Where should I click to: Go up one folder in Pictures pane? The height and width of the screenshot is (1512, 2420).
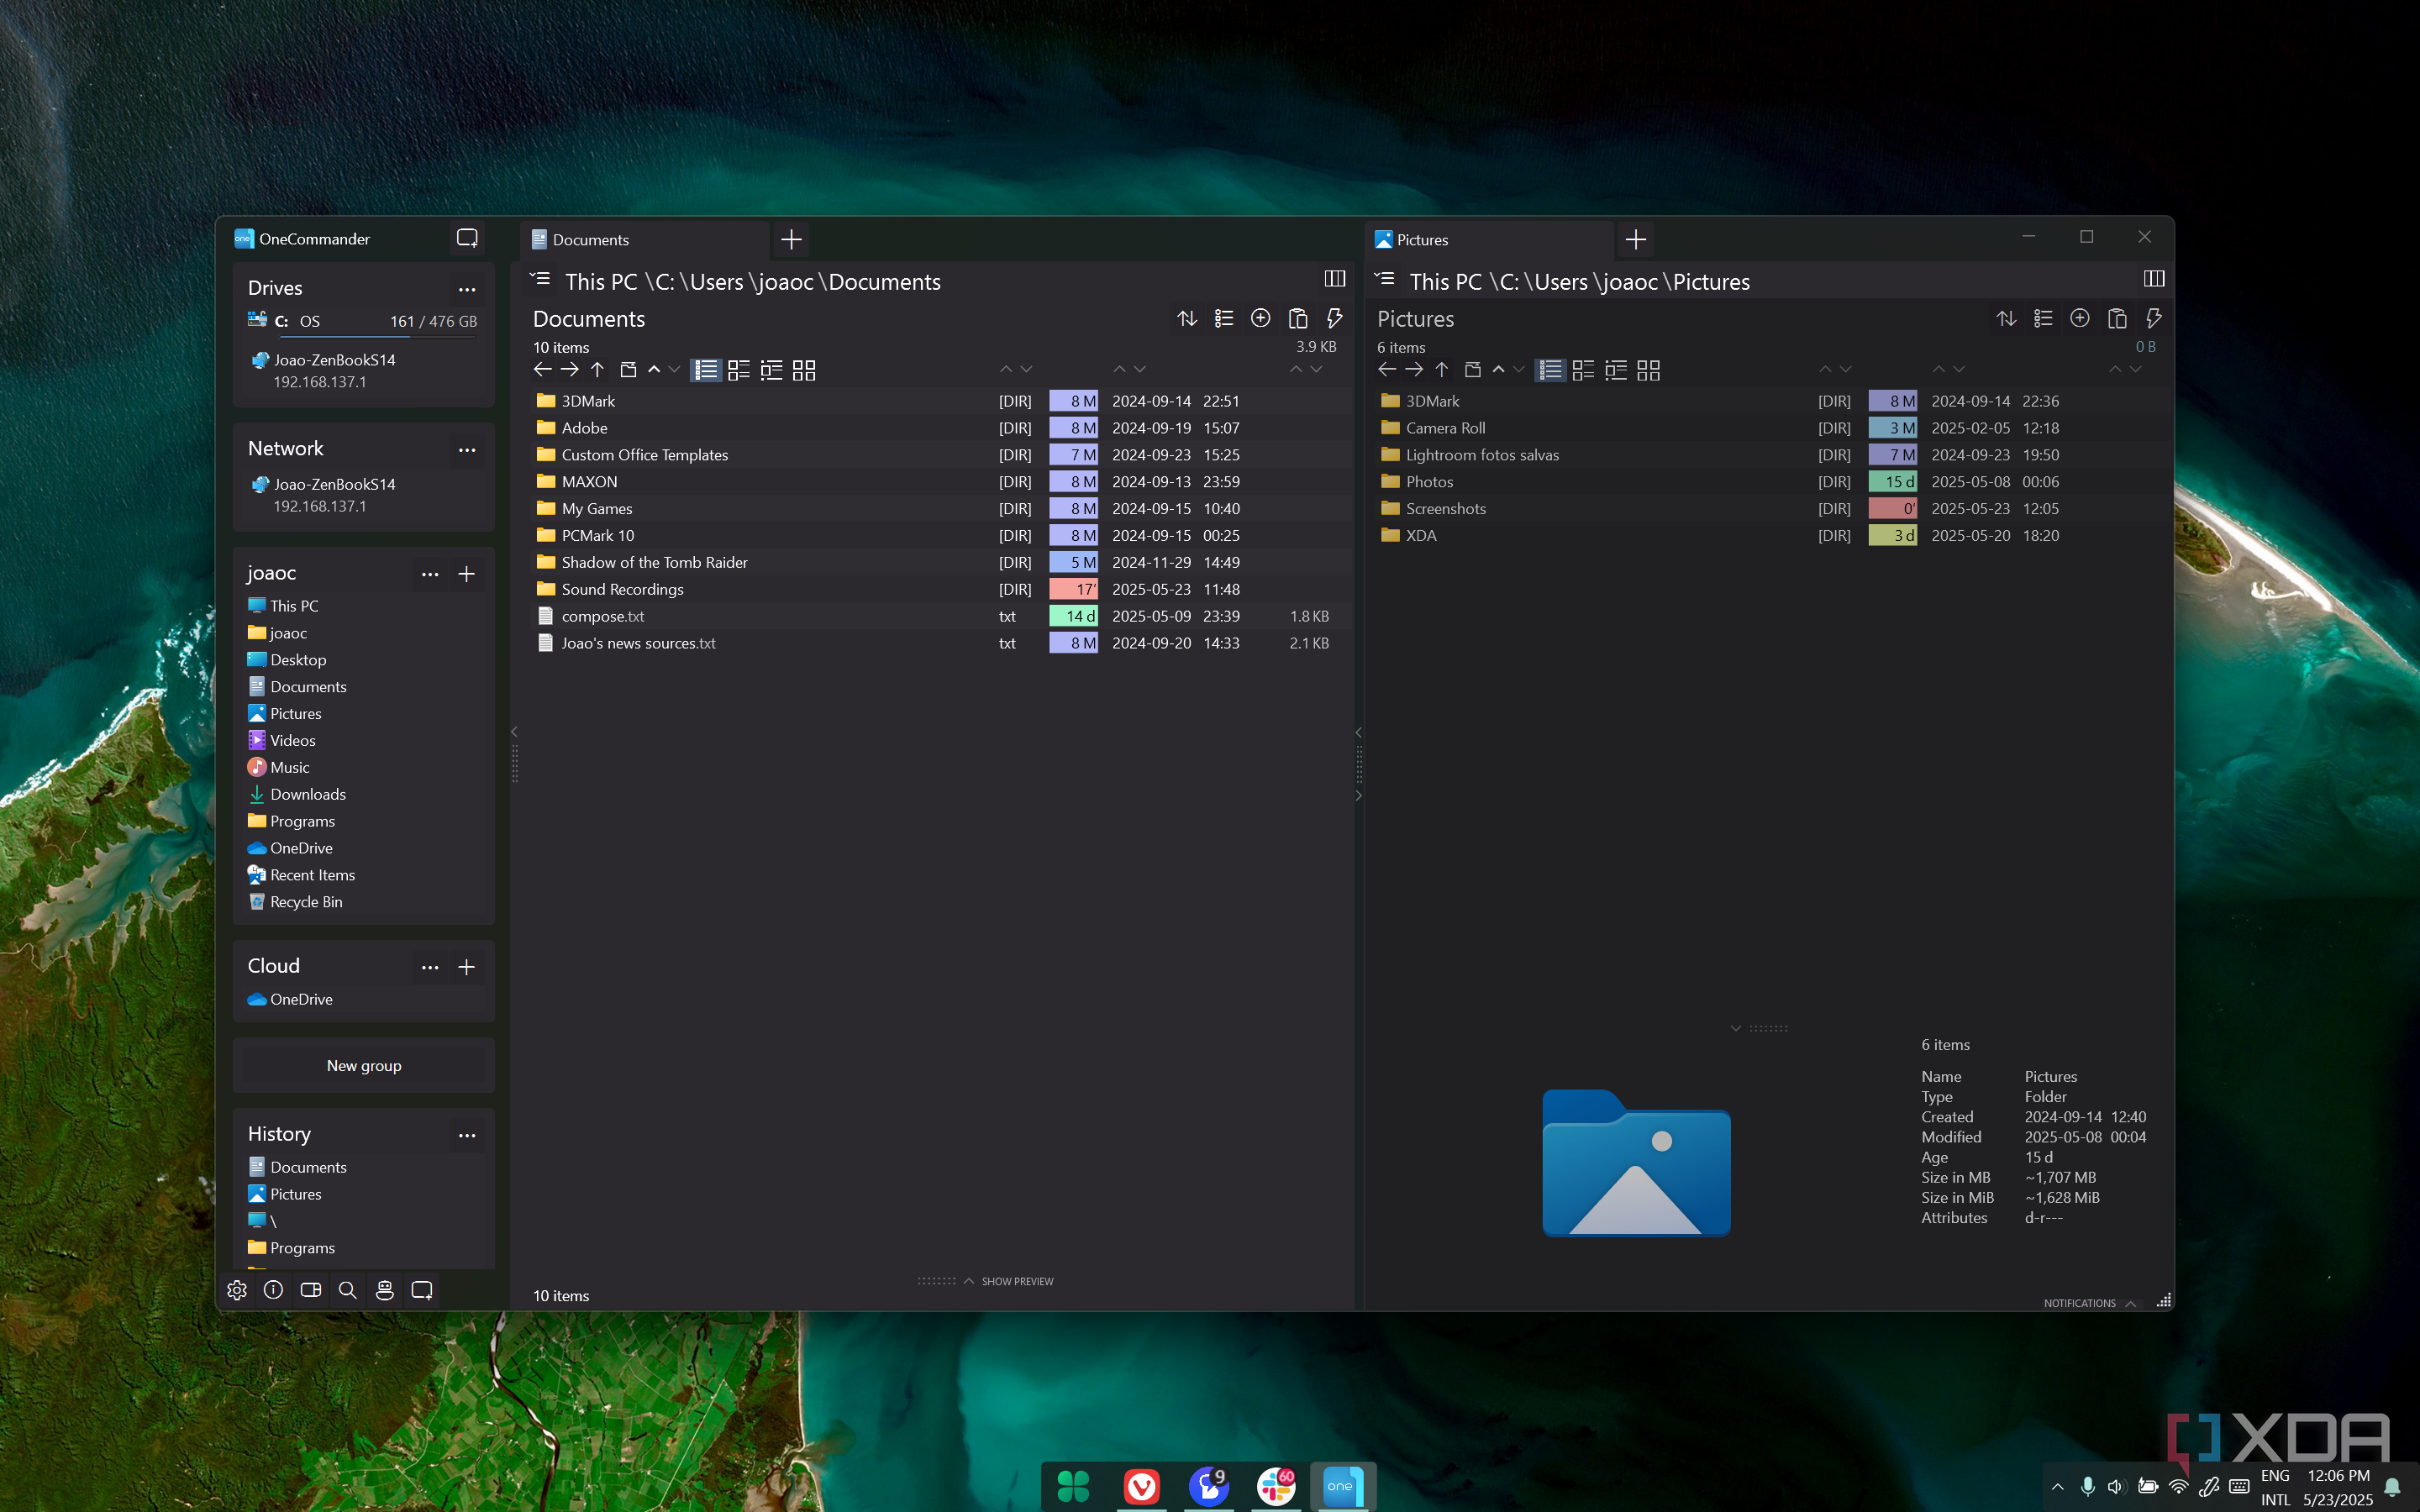click(1442, 370)
